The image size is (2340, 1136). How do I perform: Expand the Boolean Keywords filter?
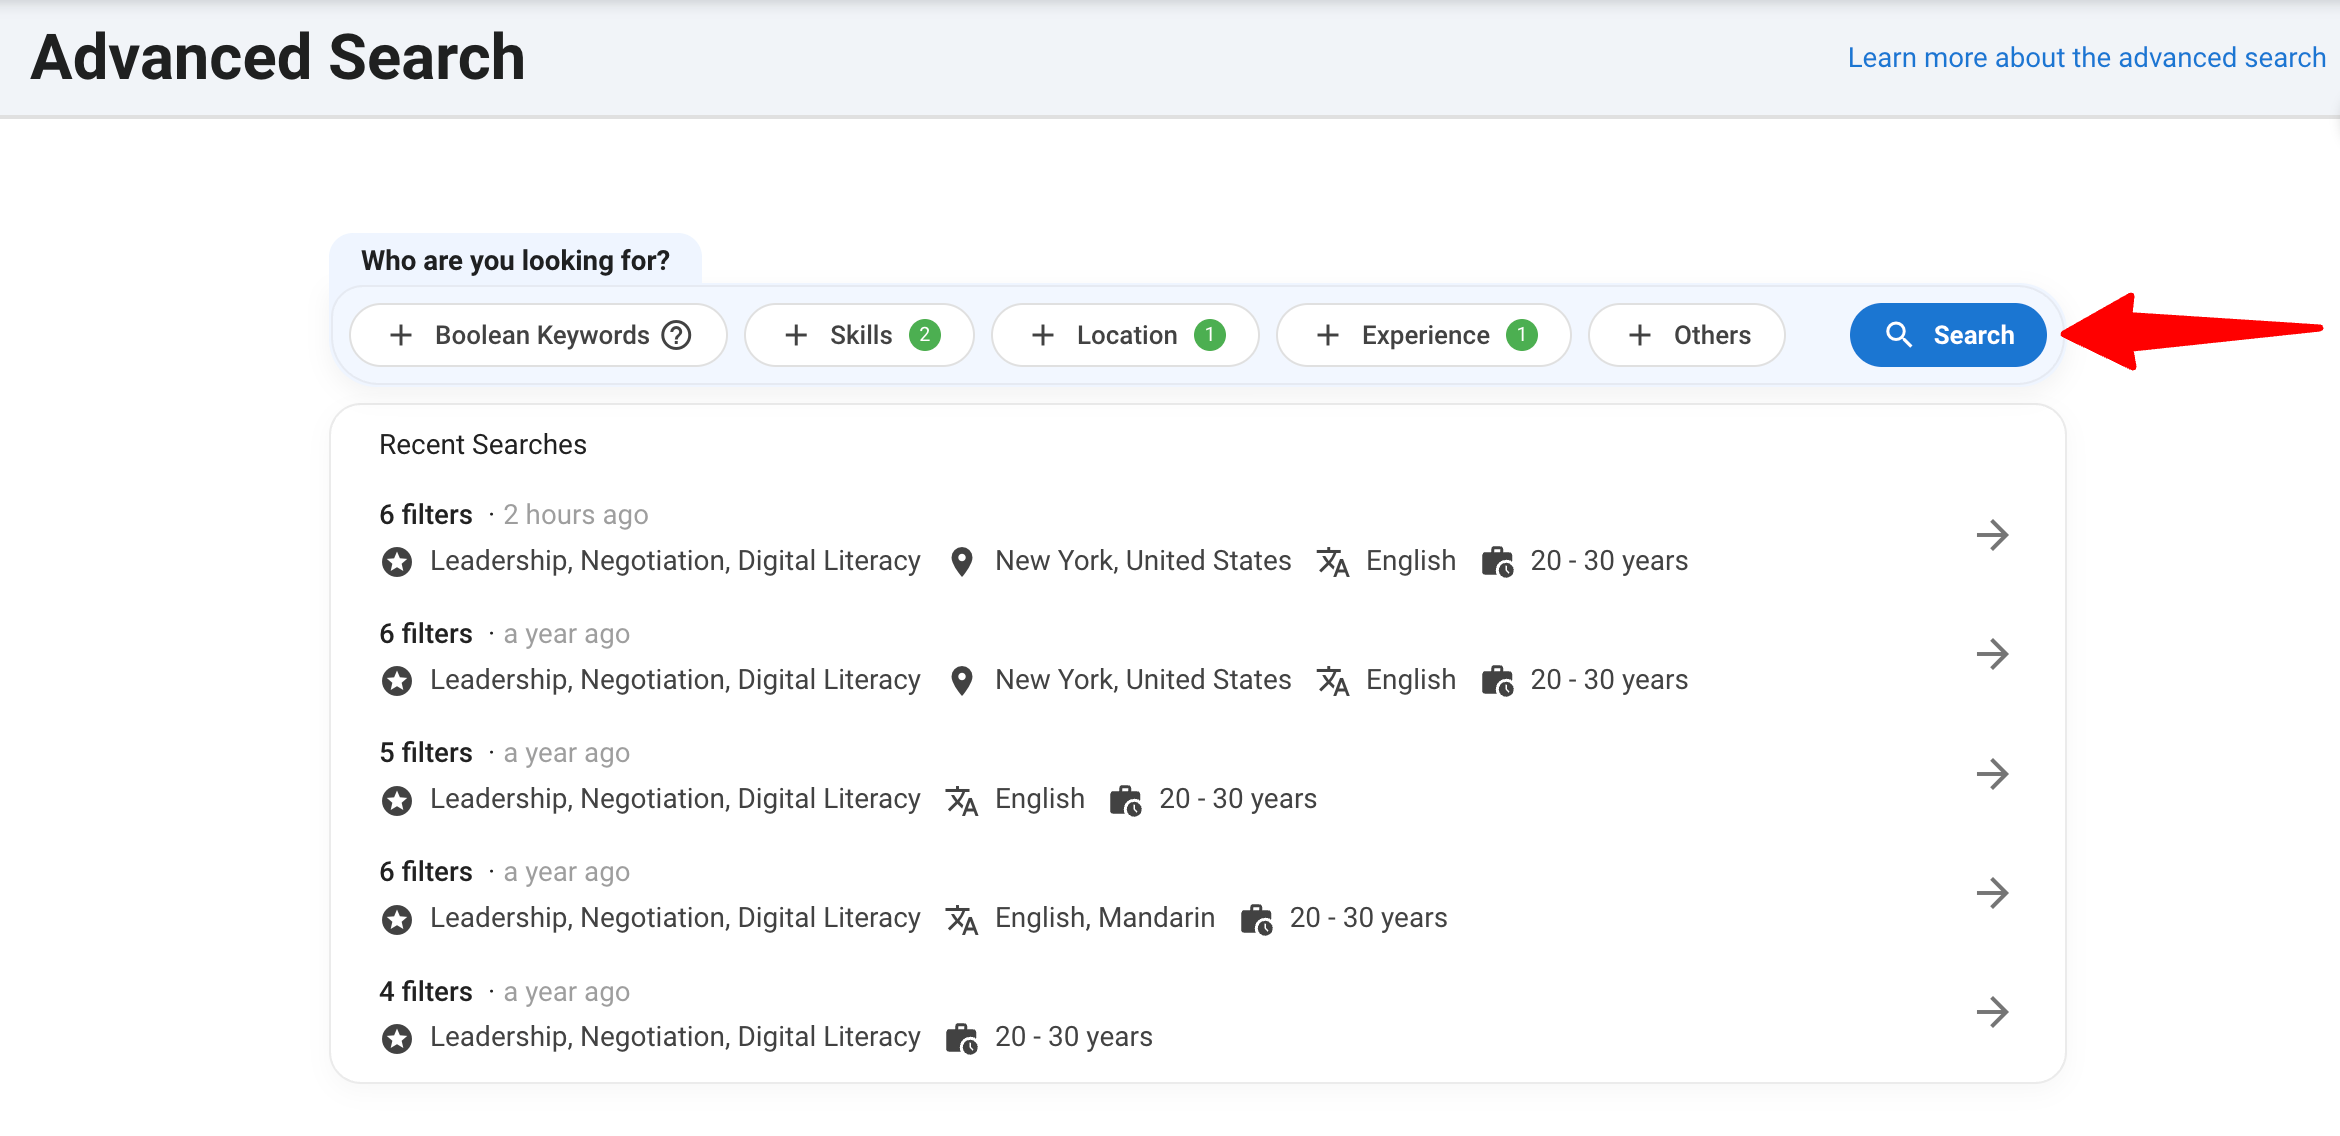(x=538, y=335)
